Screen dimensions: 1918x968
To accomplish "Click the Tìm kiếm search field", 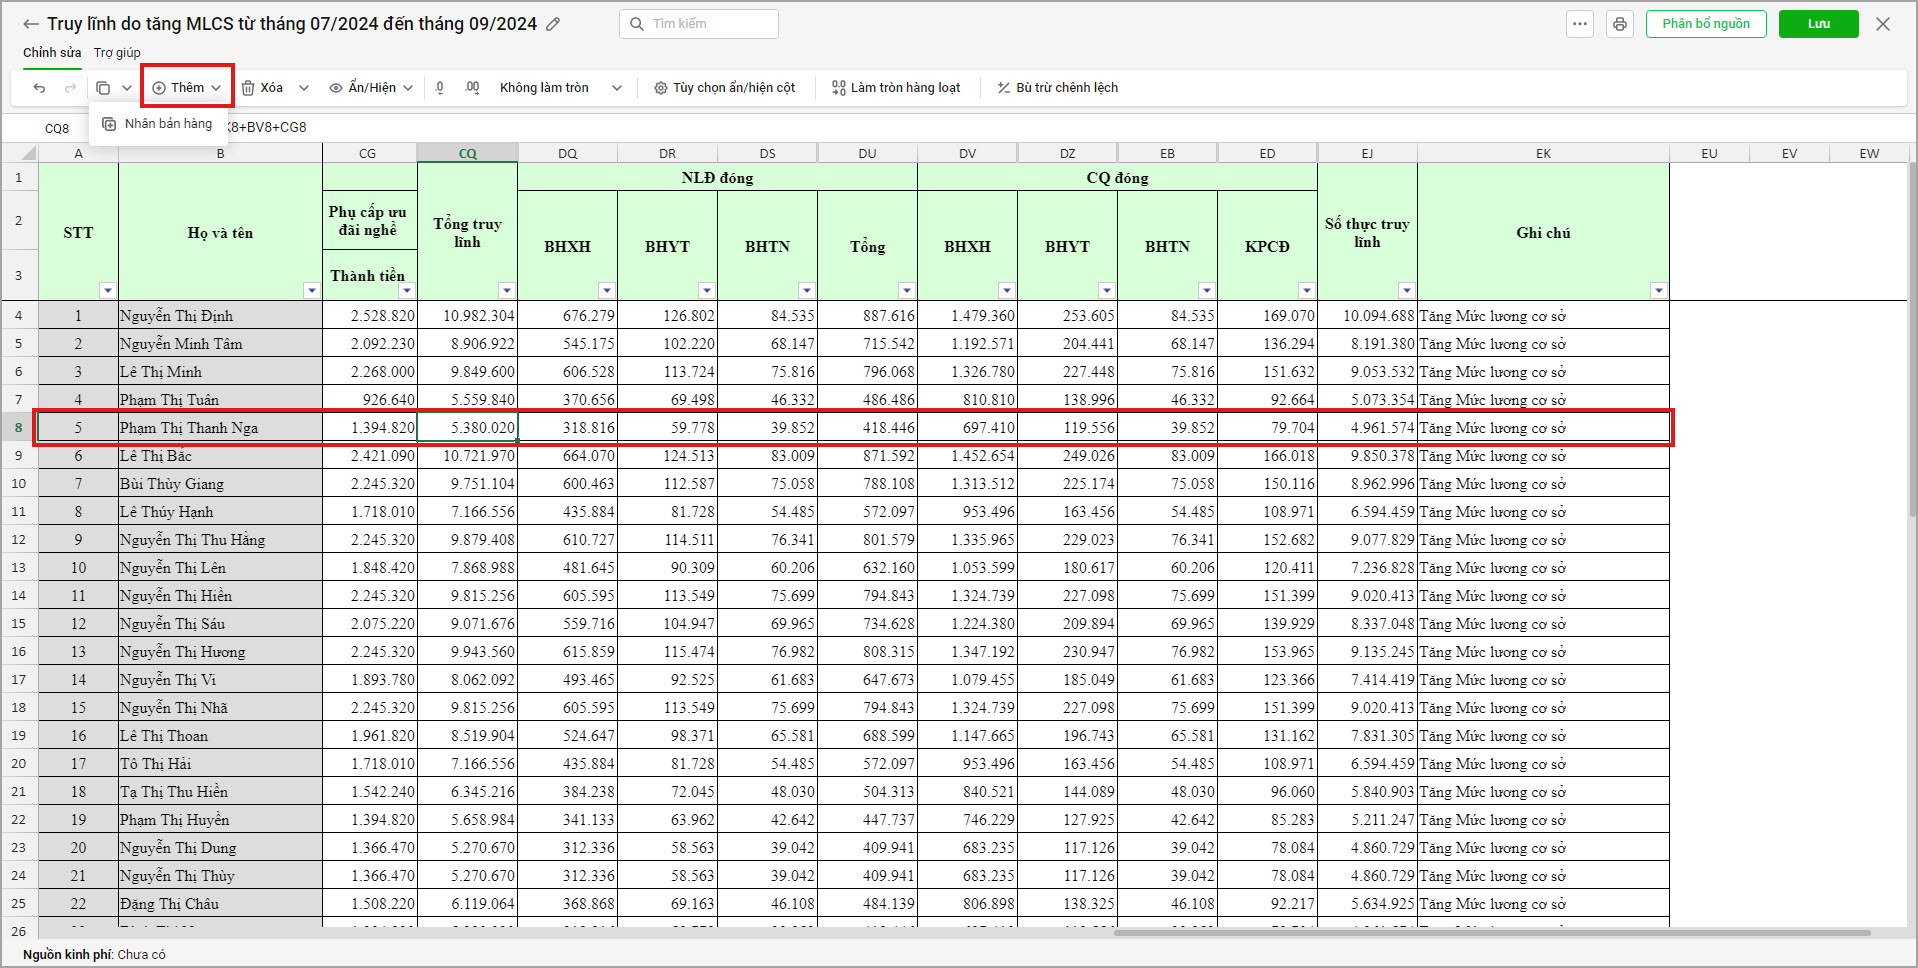I will [699, 24].
